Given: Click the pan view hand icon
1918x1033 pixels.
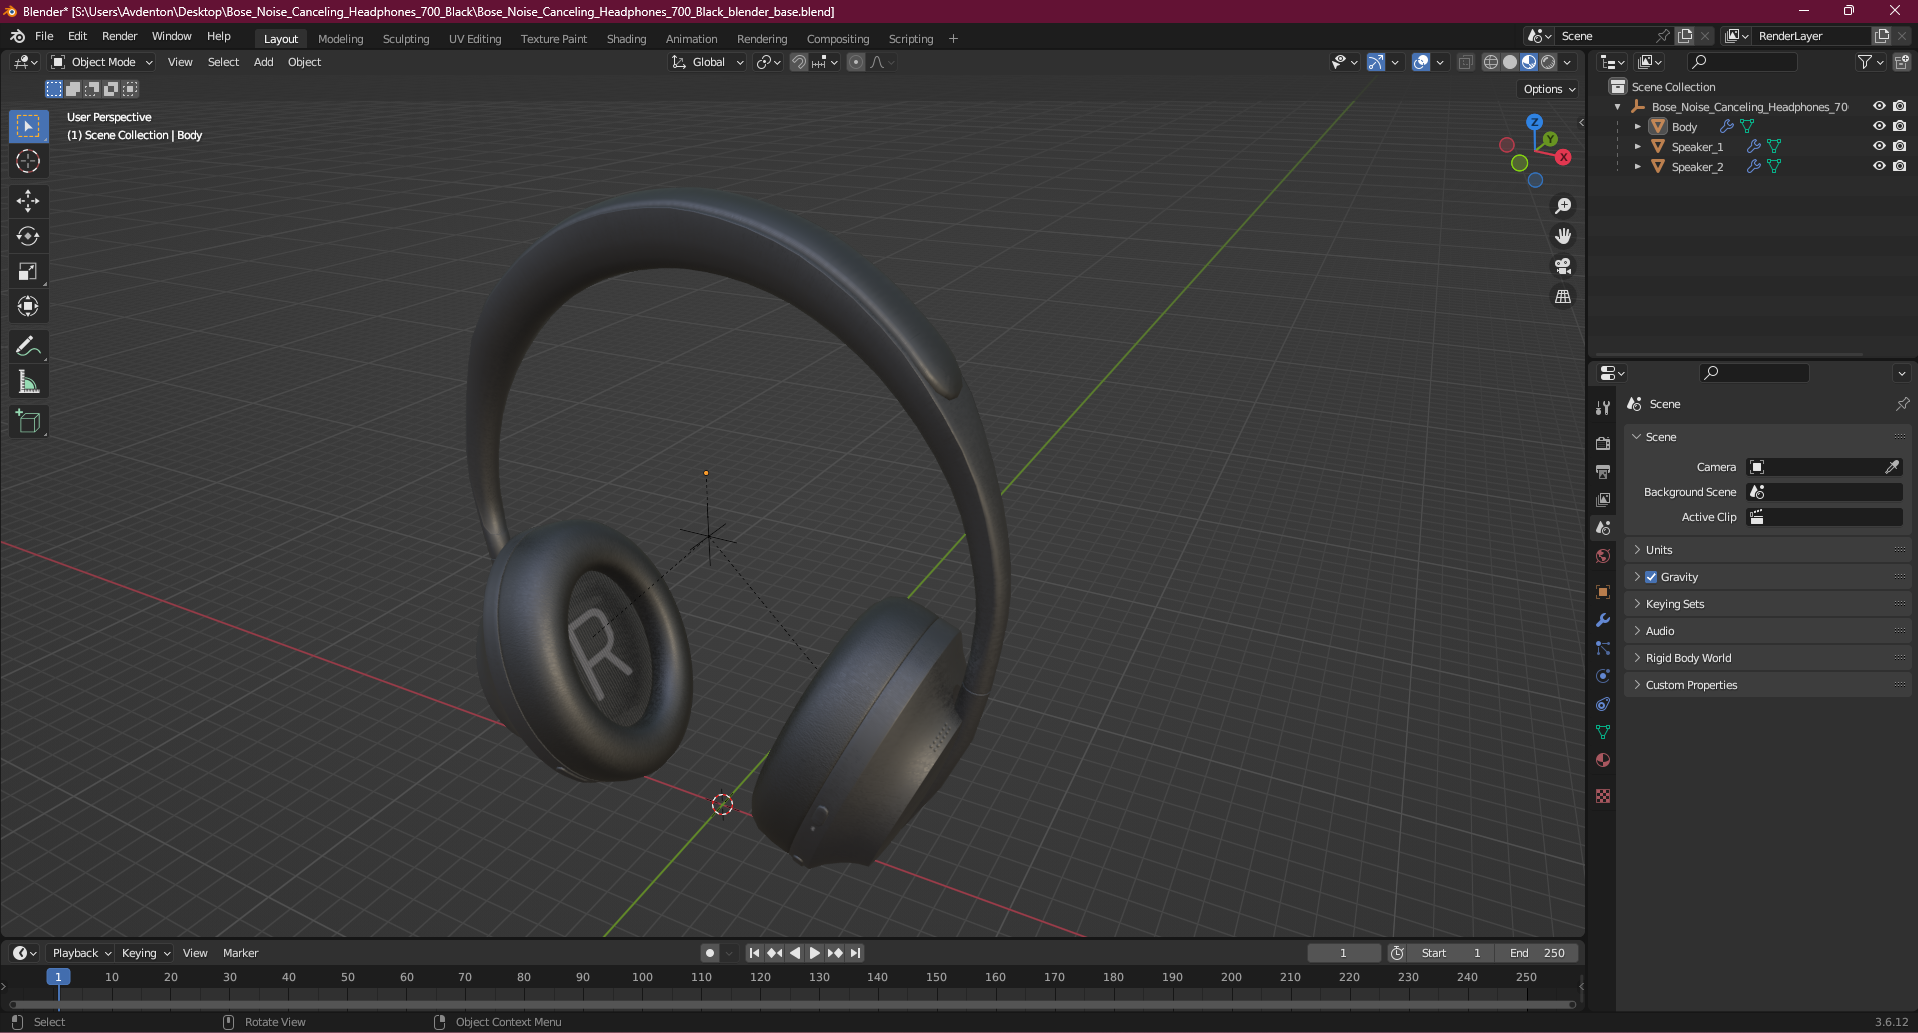Looking at the screenshot, I should coord(1563,236).
